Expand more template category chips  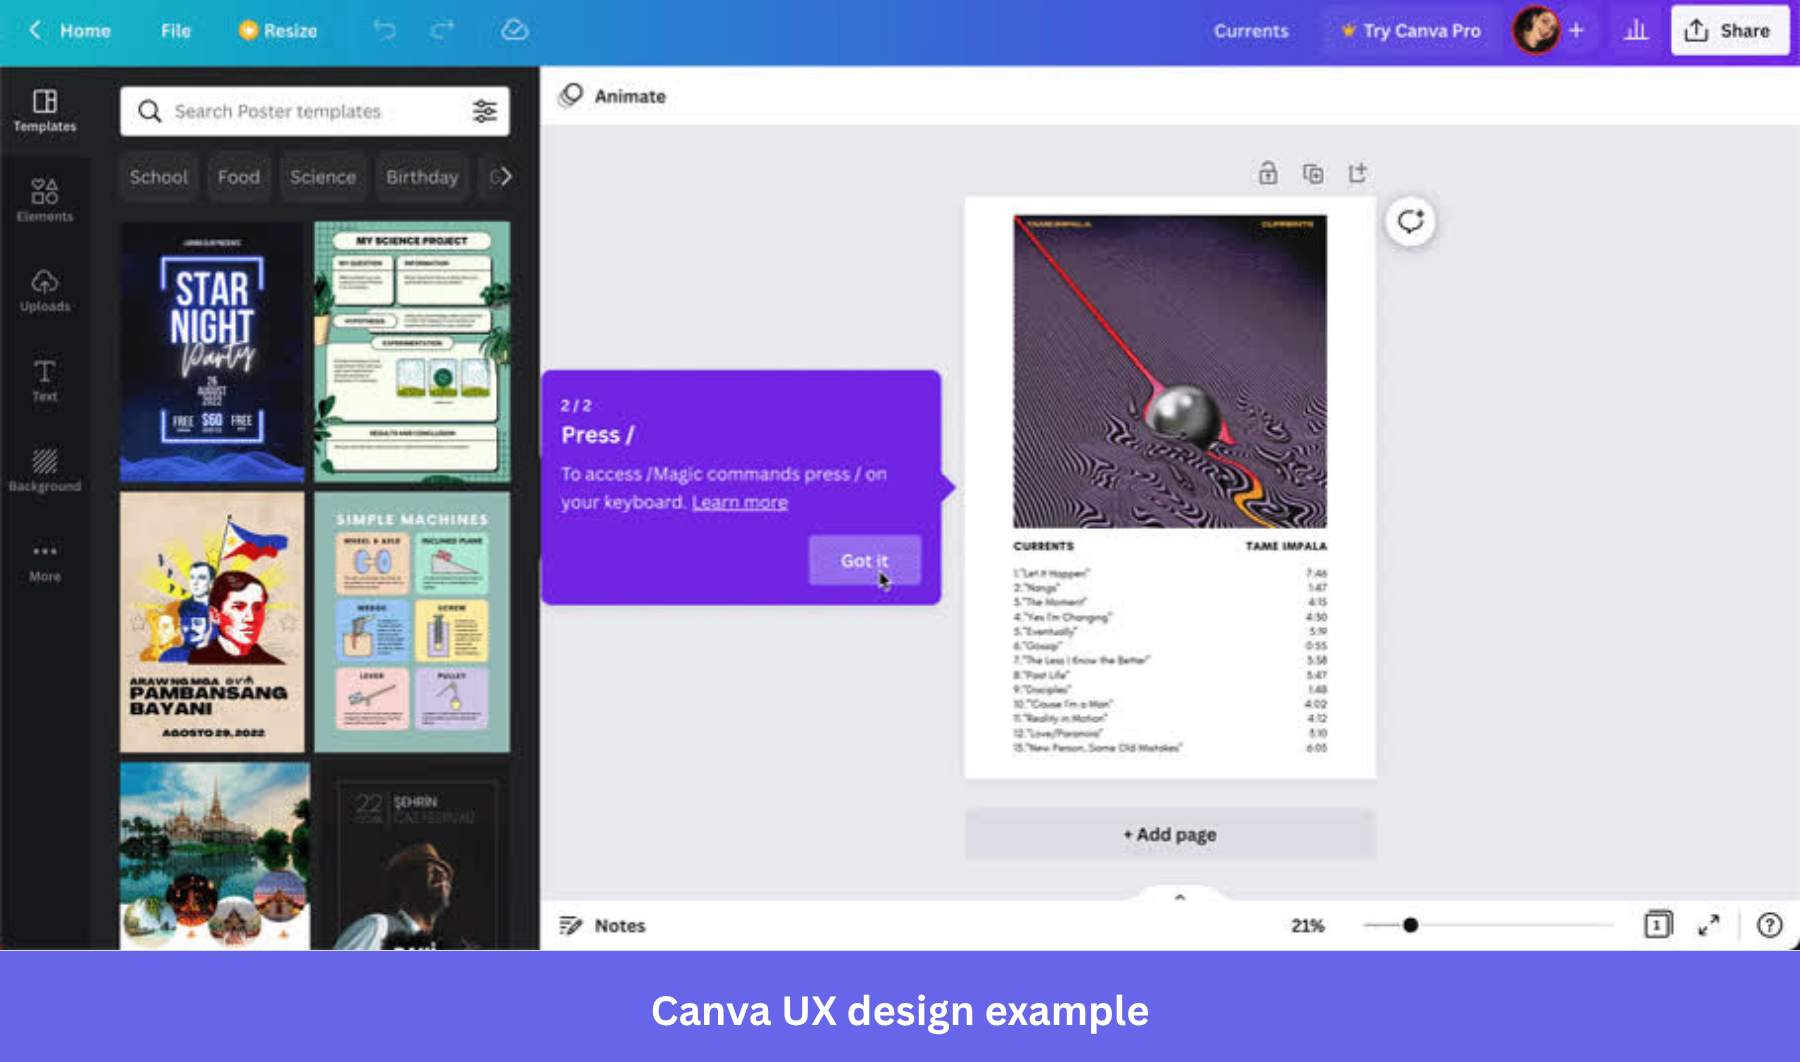click(x=504, y=177)
